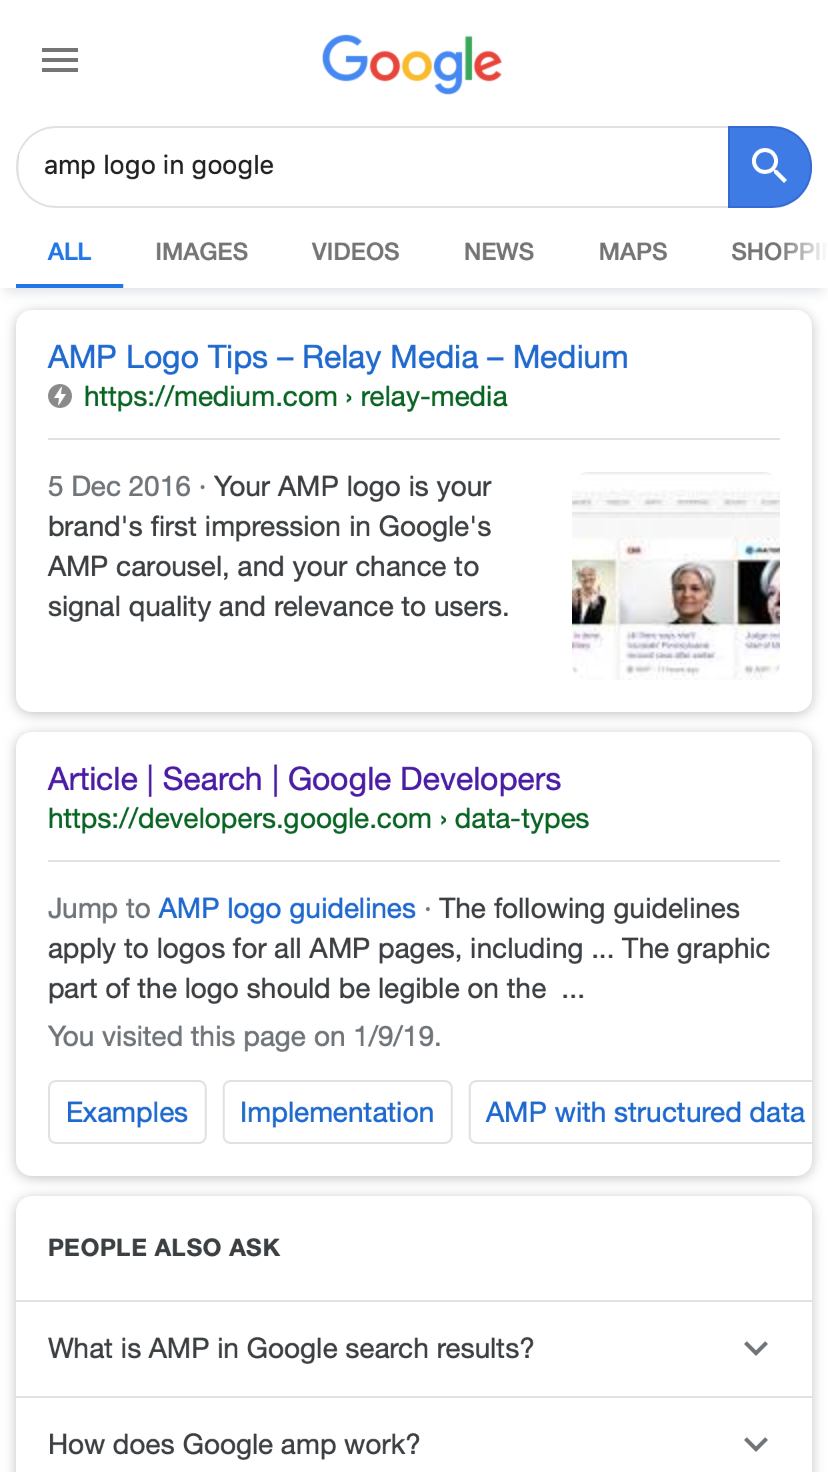The height and width of the screenshot is (1472, 828).
Task: Open the hamburger menu
Action: [x=60, y=61]
